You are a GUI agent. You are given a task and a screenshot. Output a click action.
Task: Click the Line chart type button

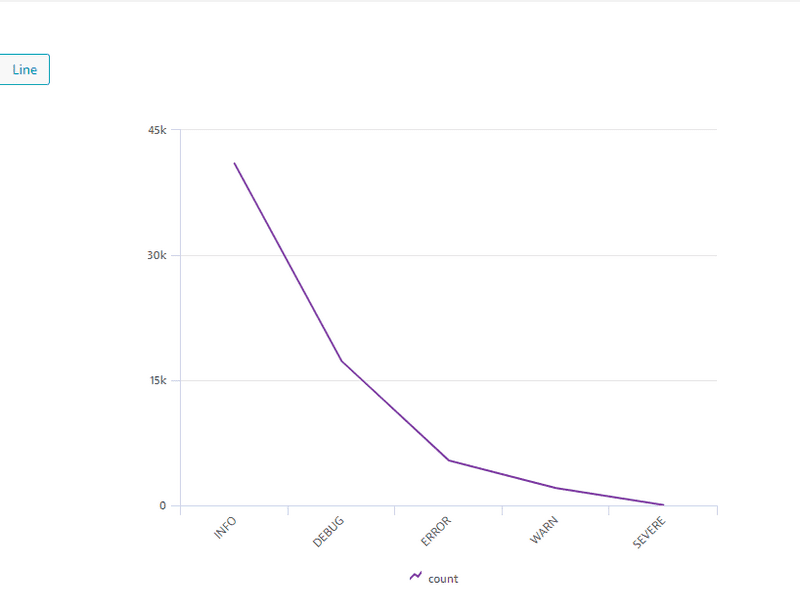point(24,70)
